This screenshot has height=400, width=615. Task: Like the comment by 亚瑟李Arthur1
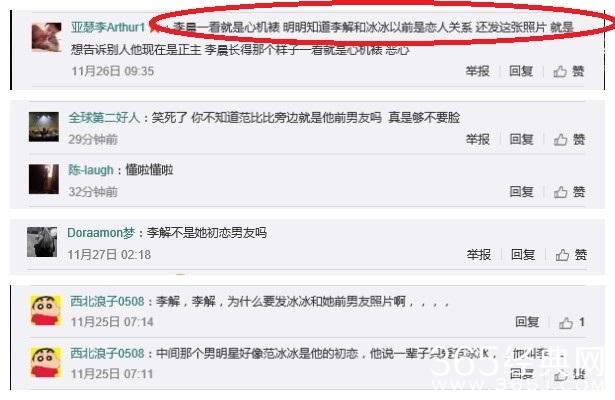point(568,71)
